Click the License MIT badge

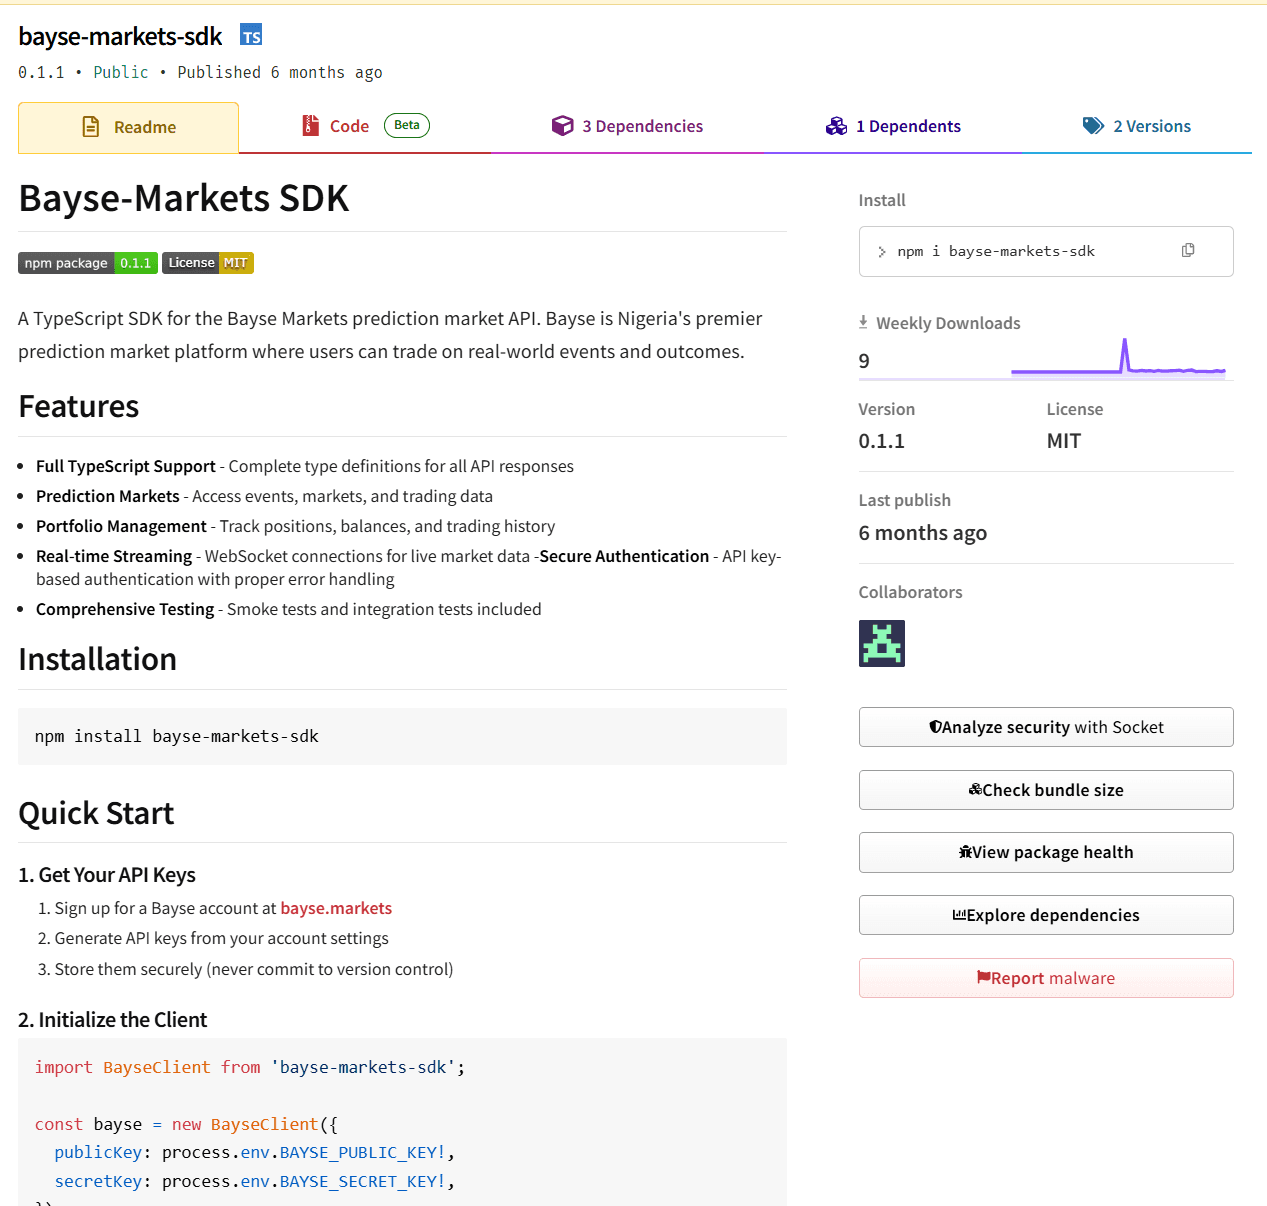(208, 263)
